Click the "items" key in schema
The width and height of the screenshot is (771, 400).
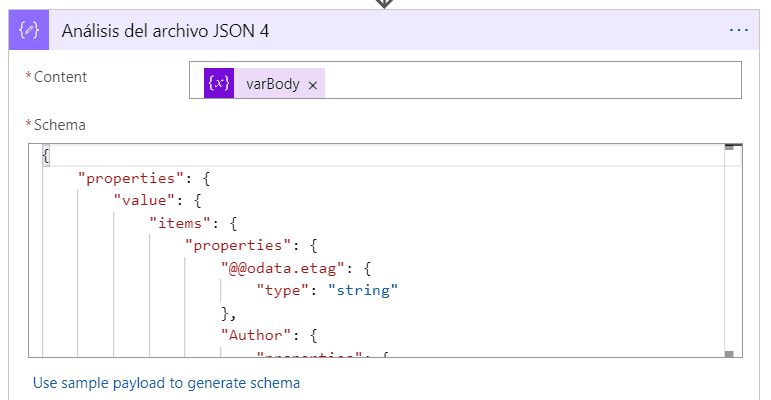pos(180,223)
